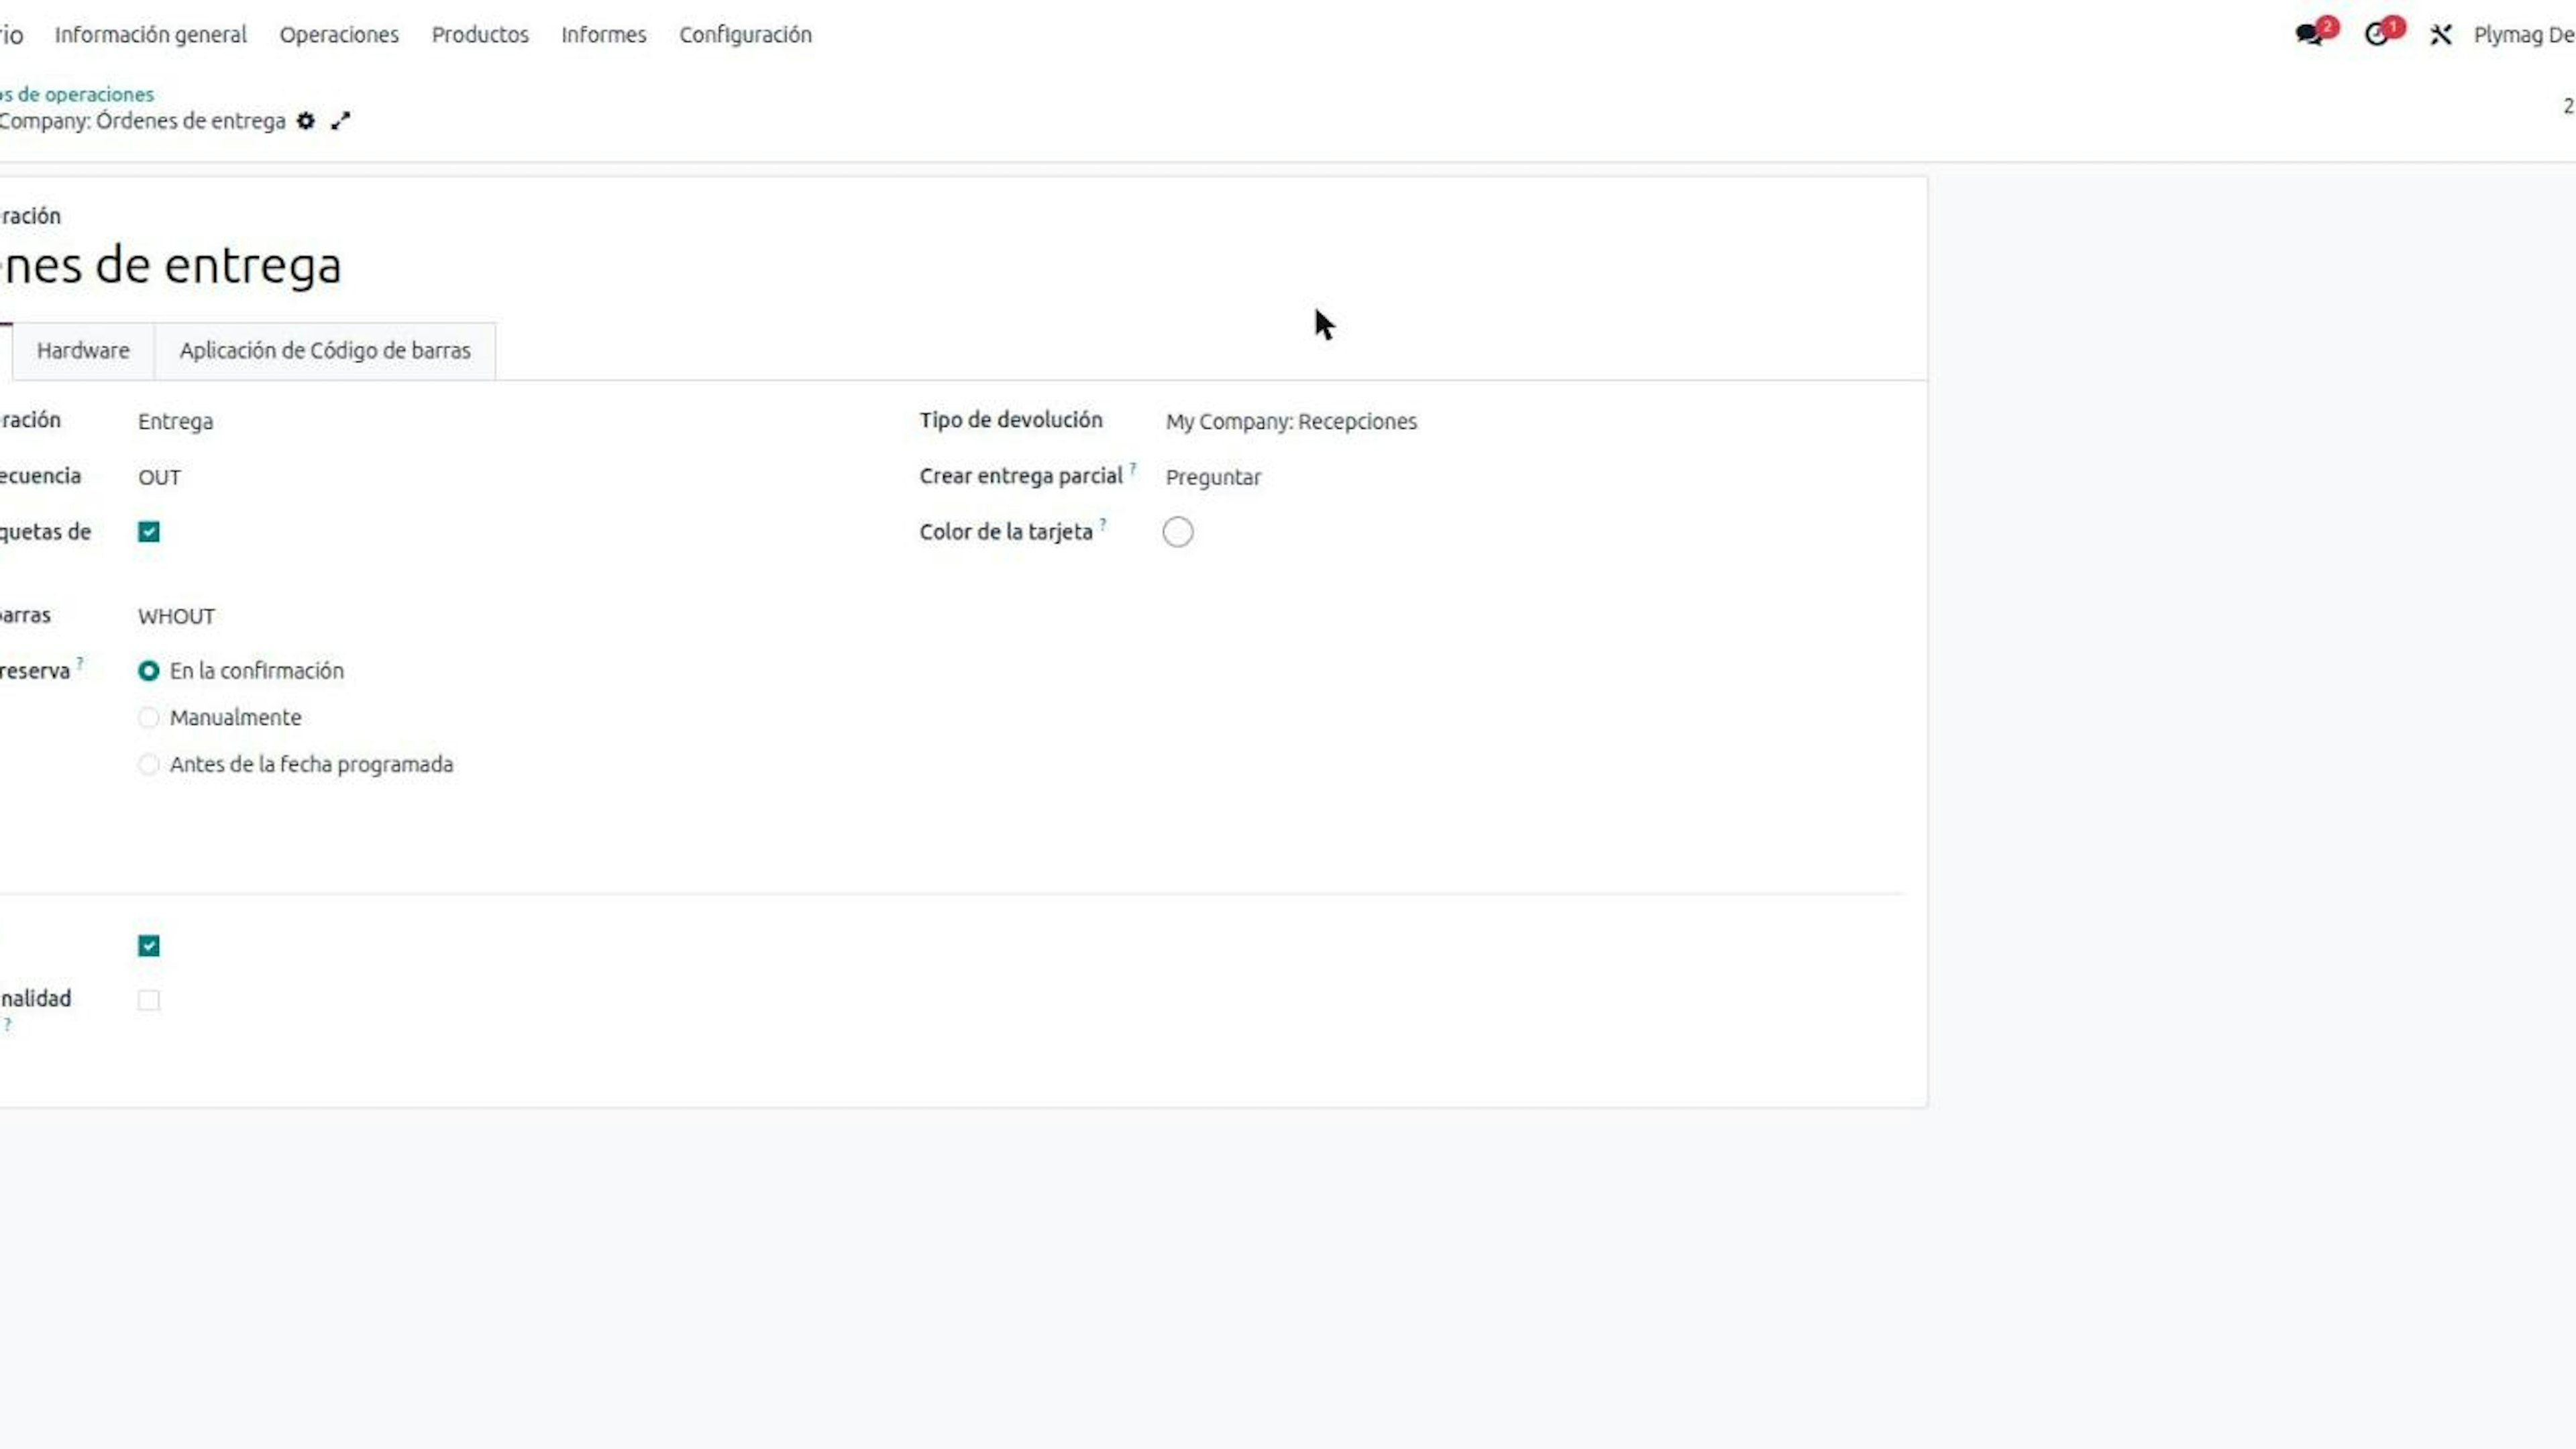The image size is (2576, 1449).
Task: Click Plymag user account menu
Action: pyautogui.click(x=2524, y=35)
